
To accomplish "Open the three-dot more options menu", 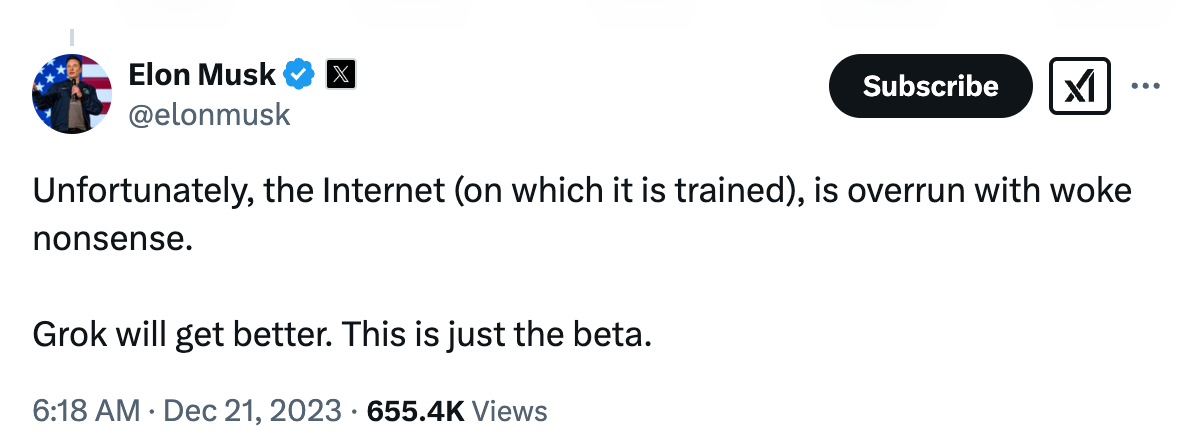I will (x=1146, y=86).
